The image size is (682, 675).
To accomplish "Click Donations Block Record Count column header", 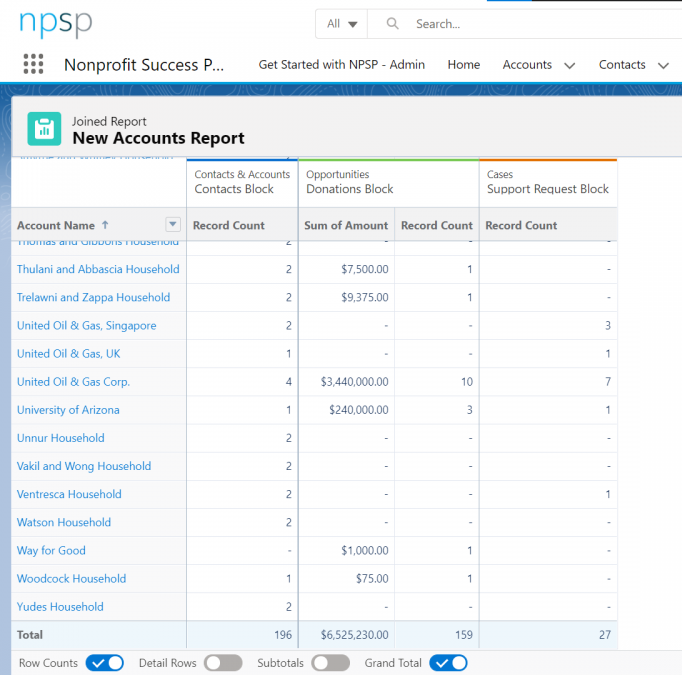I will pyautogui.click(x=437, y=225).
